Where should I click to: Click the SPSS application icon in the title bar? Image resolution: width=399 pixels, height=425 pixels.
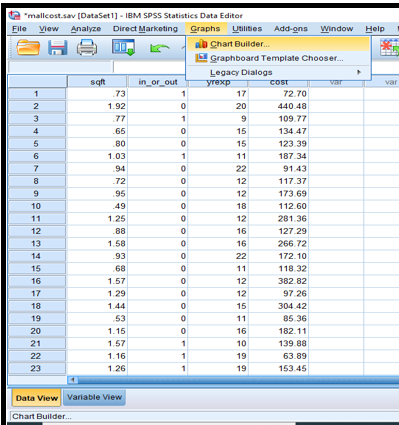click(x=15, y=15)
